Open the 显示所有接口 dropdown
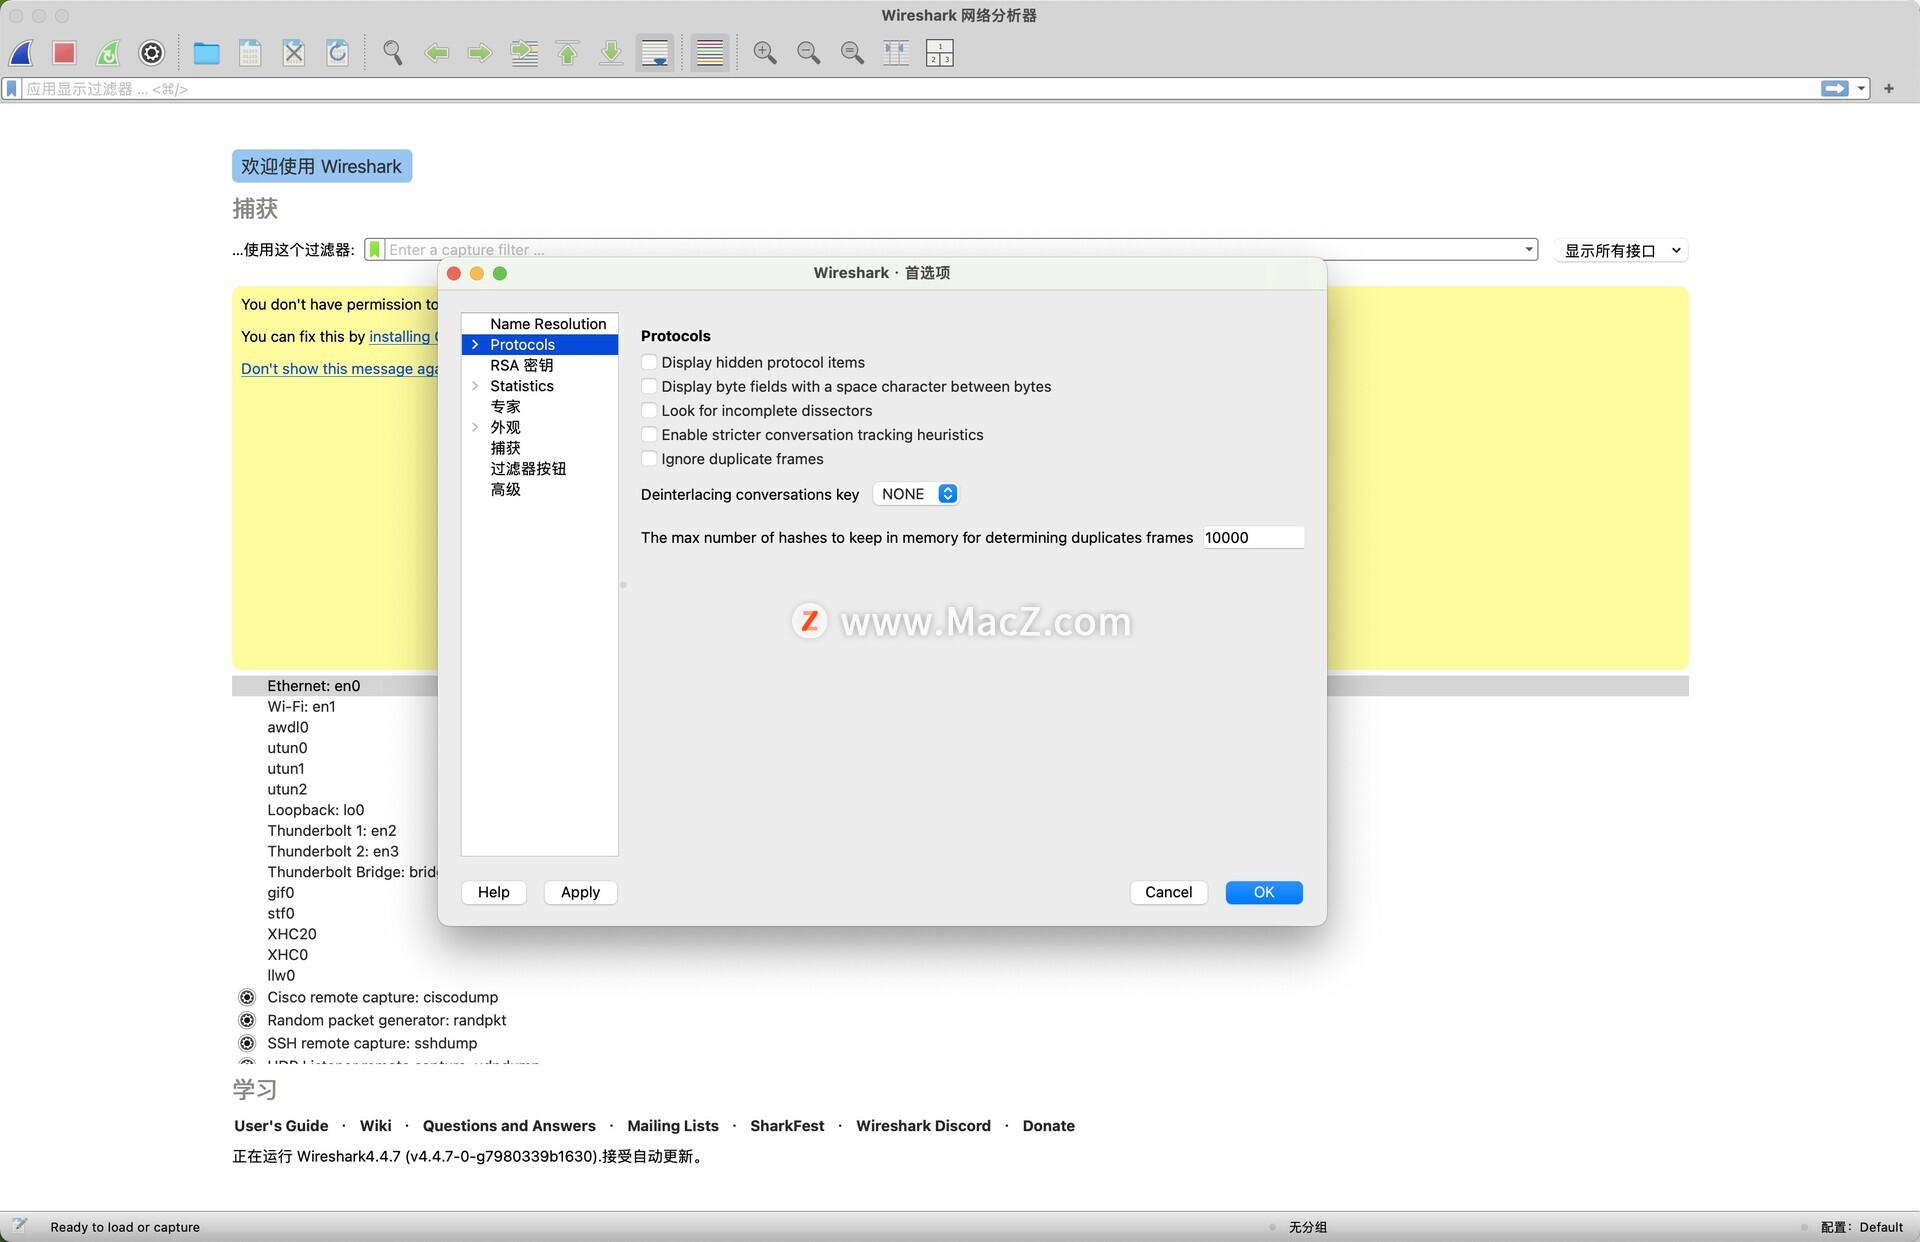This screenshot has height=1242, width=1920. 1622,251
